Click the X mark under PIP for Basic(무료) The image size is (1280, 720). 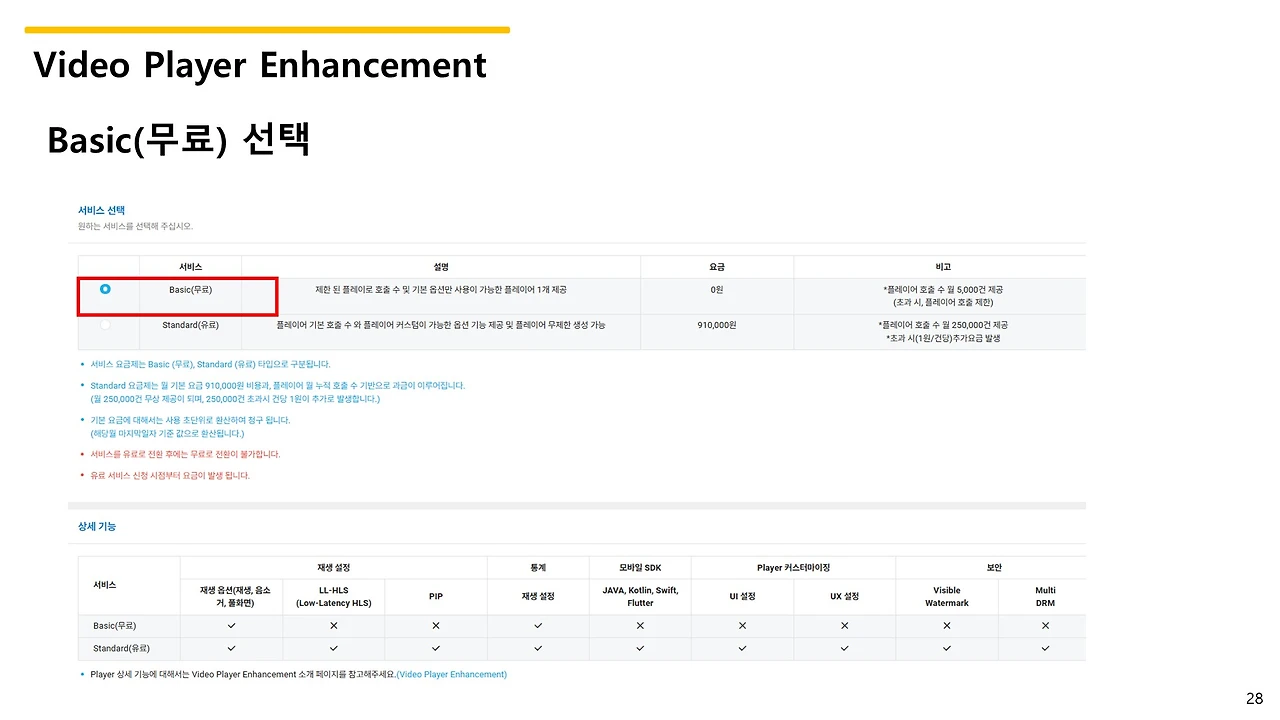[x=435, y=625]
